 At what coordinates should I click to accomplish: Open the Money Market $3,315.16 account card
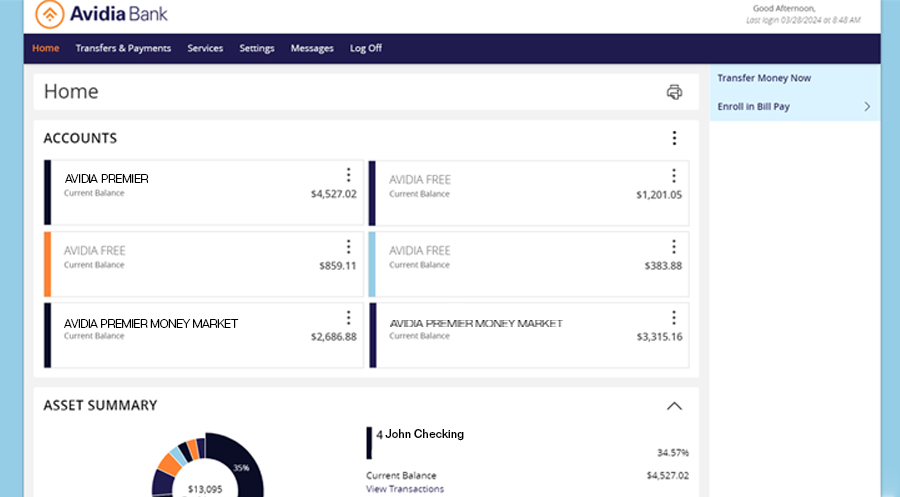(x=529, y=335)
